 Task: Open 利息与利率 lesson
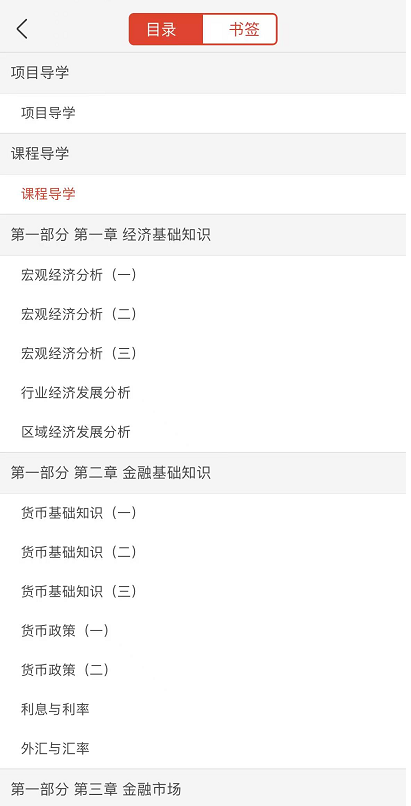(206, 710)
